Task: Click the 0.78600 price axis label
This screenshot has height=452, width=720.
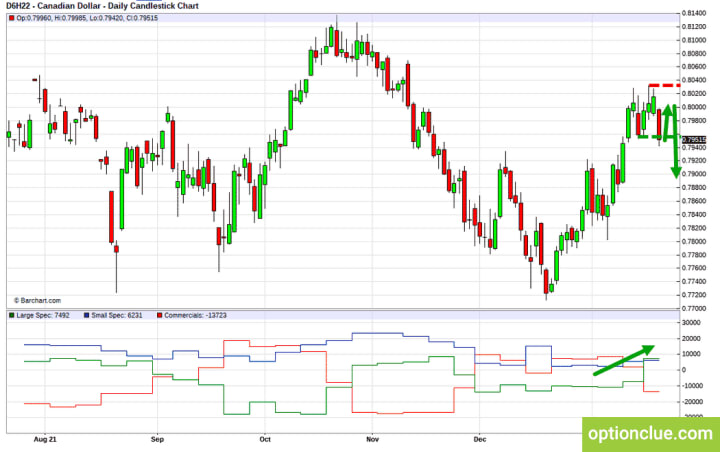Action: point(694,201)
